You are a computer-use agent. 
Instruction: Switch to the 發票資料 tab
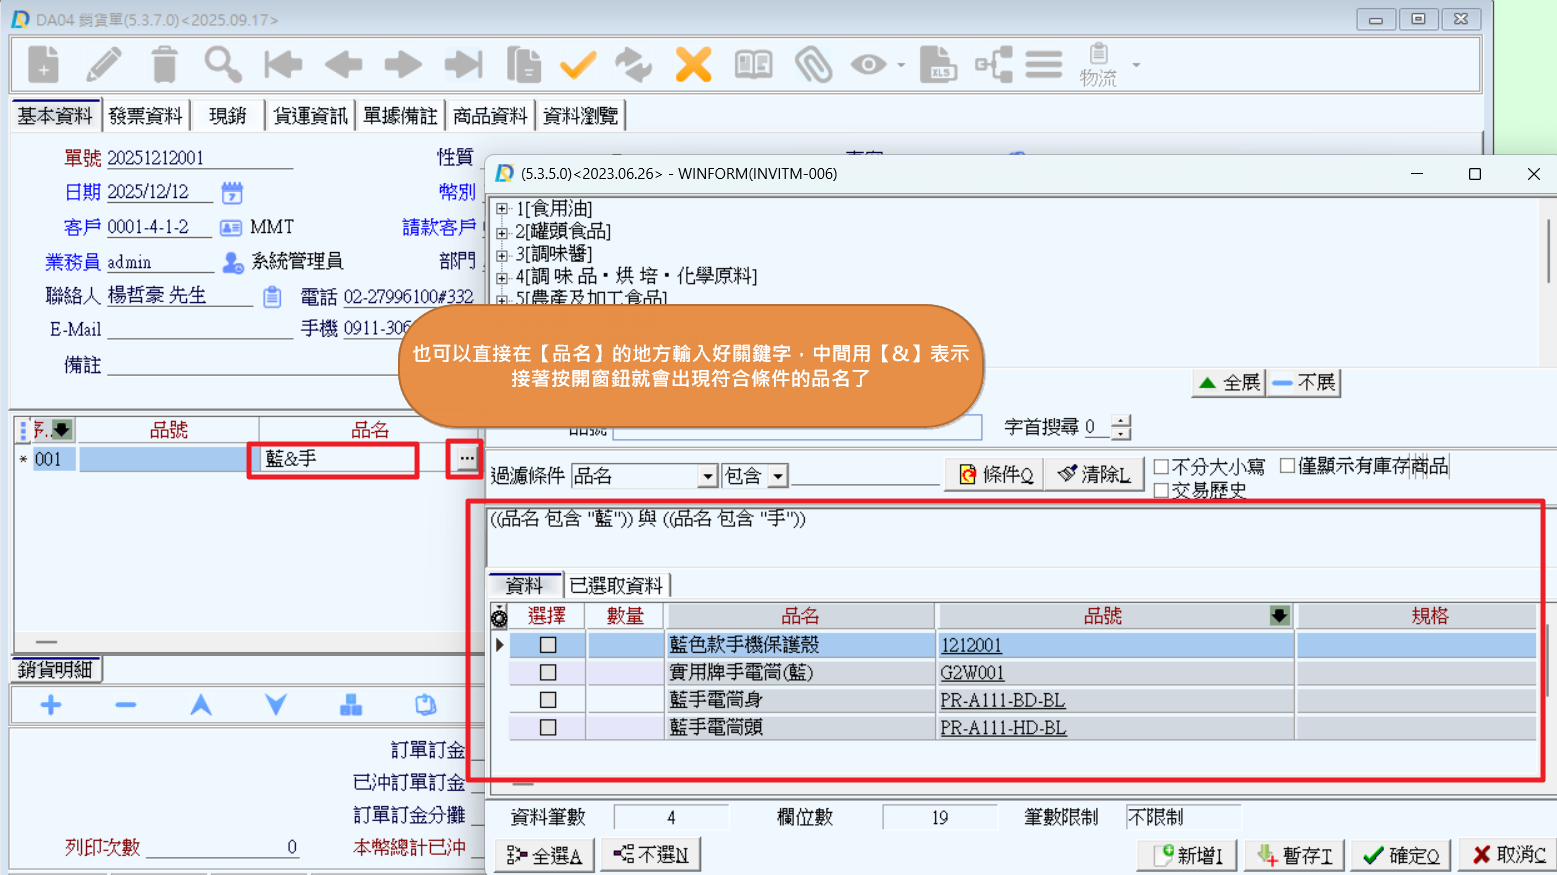(x=146, y=116)
